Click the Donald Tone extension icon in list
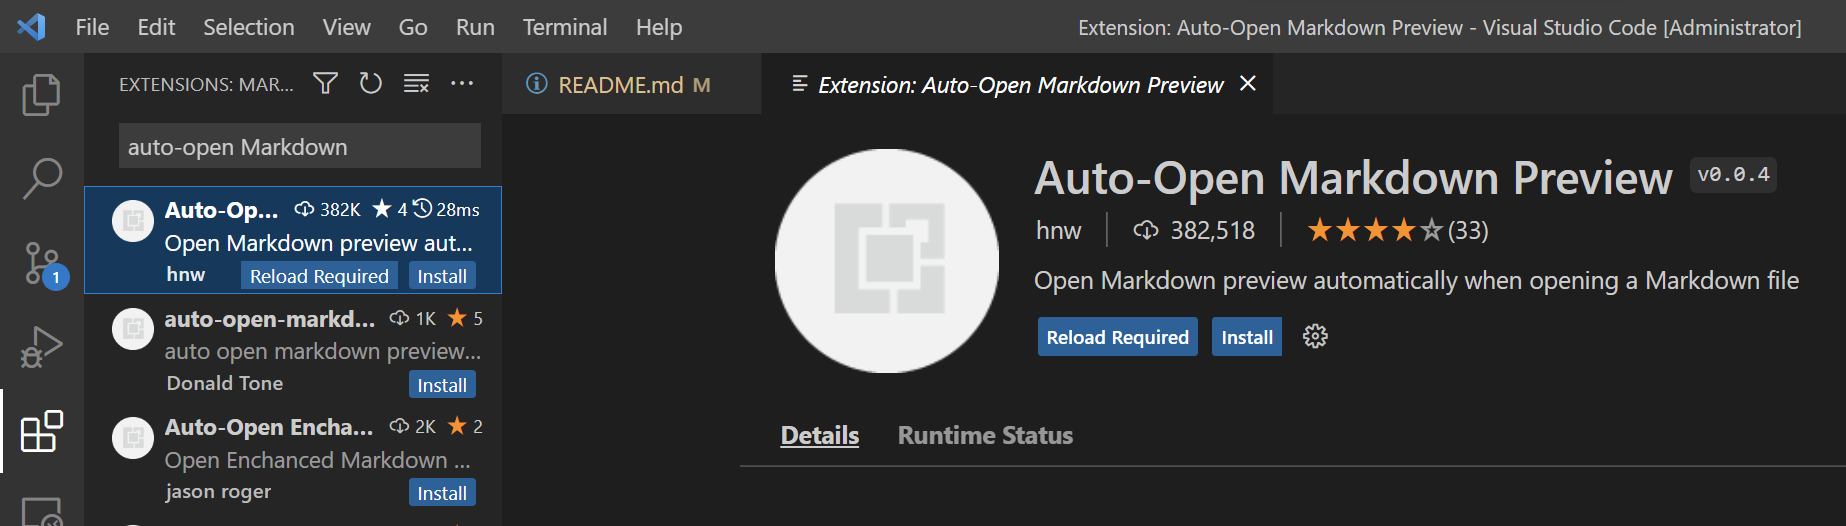1846x526 pixels. pyautogui.click(x=133, y=329)
